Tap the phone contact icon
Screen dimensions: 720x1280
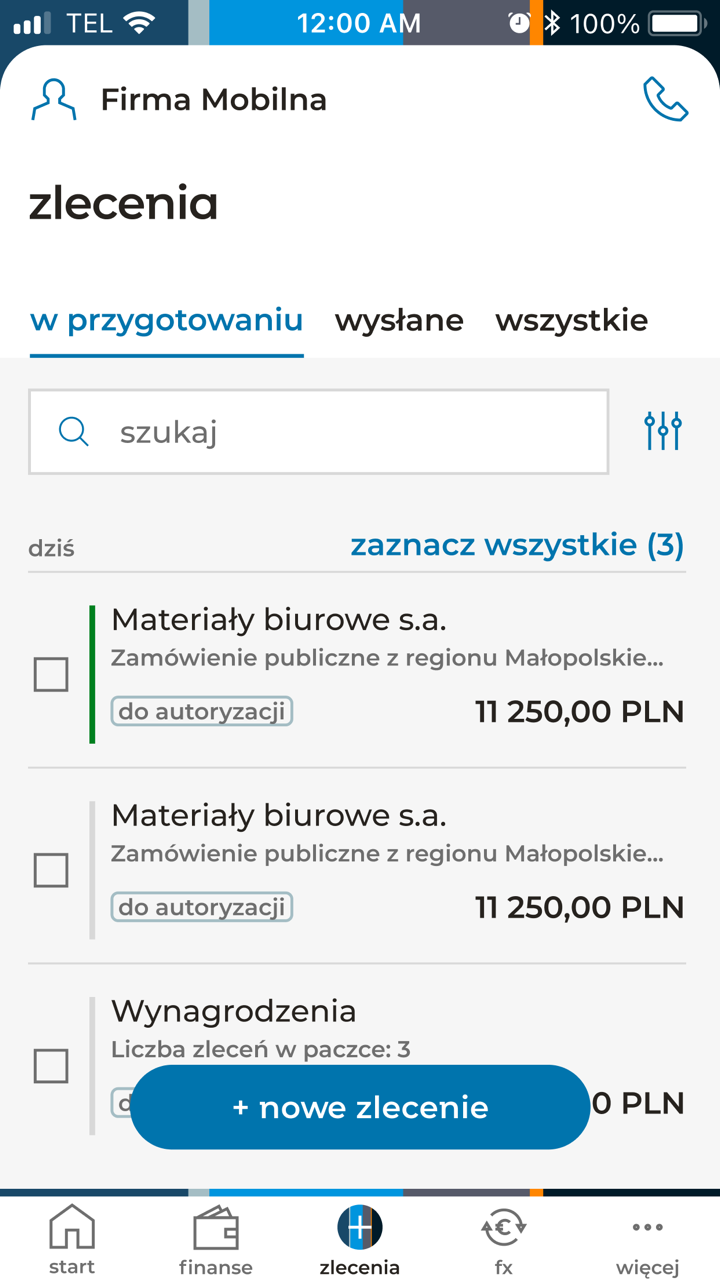[665, 98]
